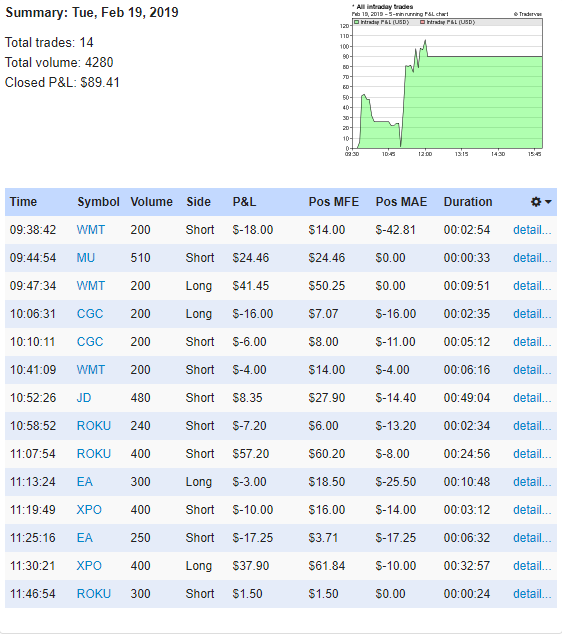View detail for 10:10:11 CGC trade
Screen dimensions: 562x635
[x=532, y=341]
